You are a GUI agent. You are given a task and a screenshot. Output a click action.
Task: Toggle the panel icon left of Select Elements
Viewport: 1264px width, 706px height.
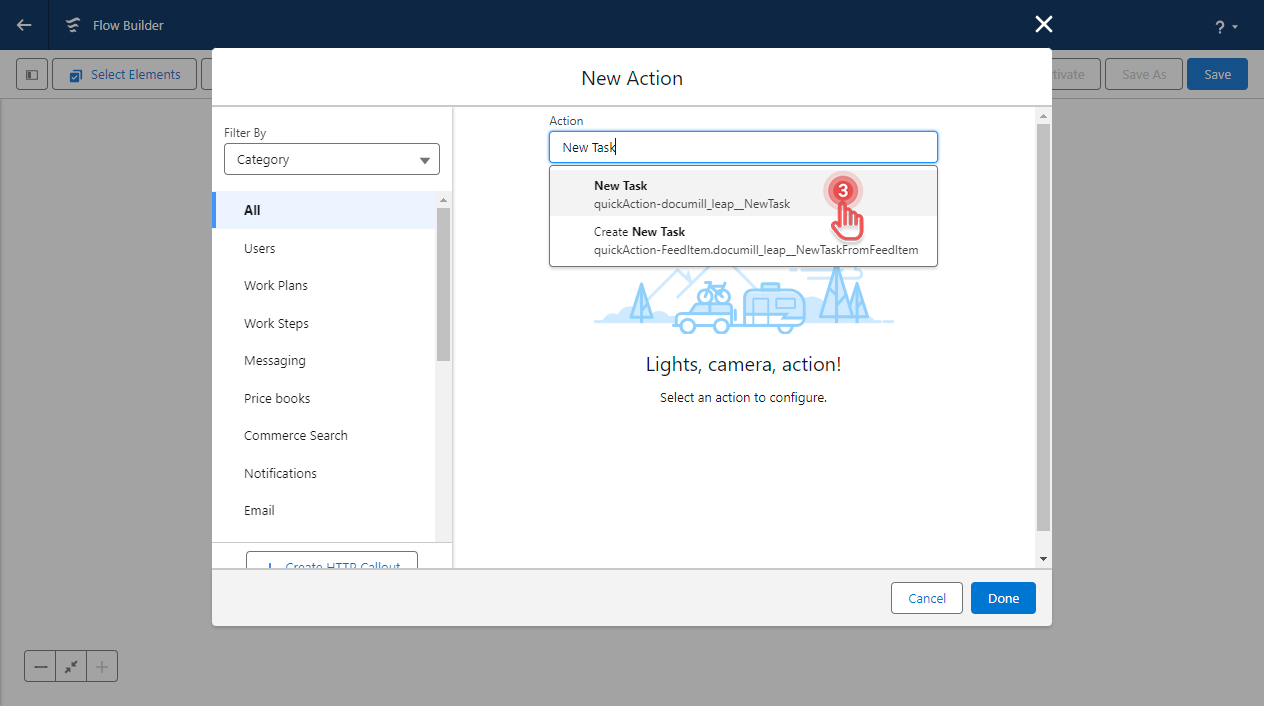point(31,73)
